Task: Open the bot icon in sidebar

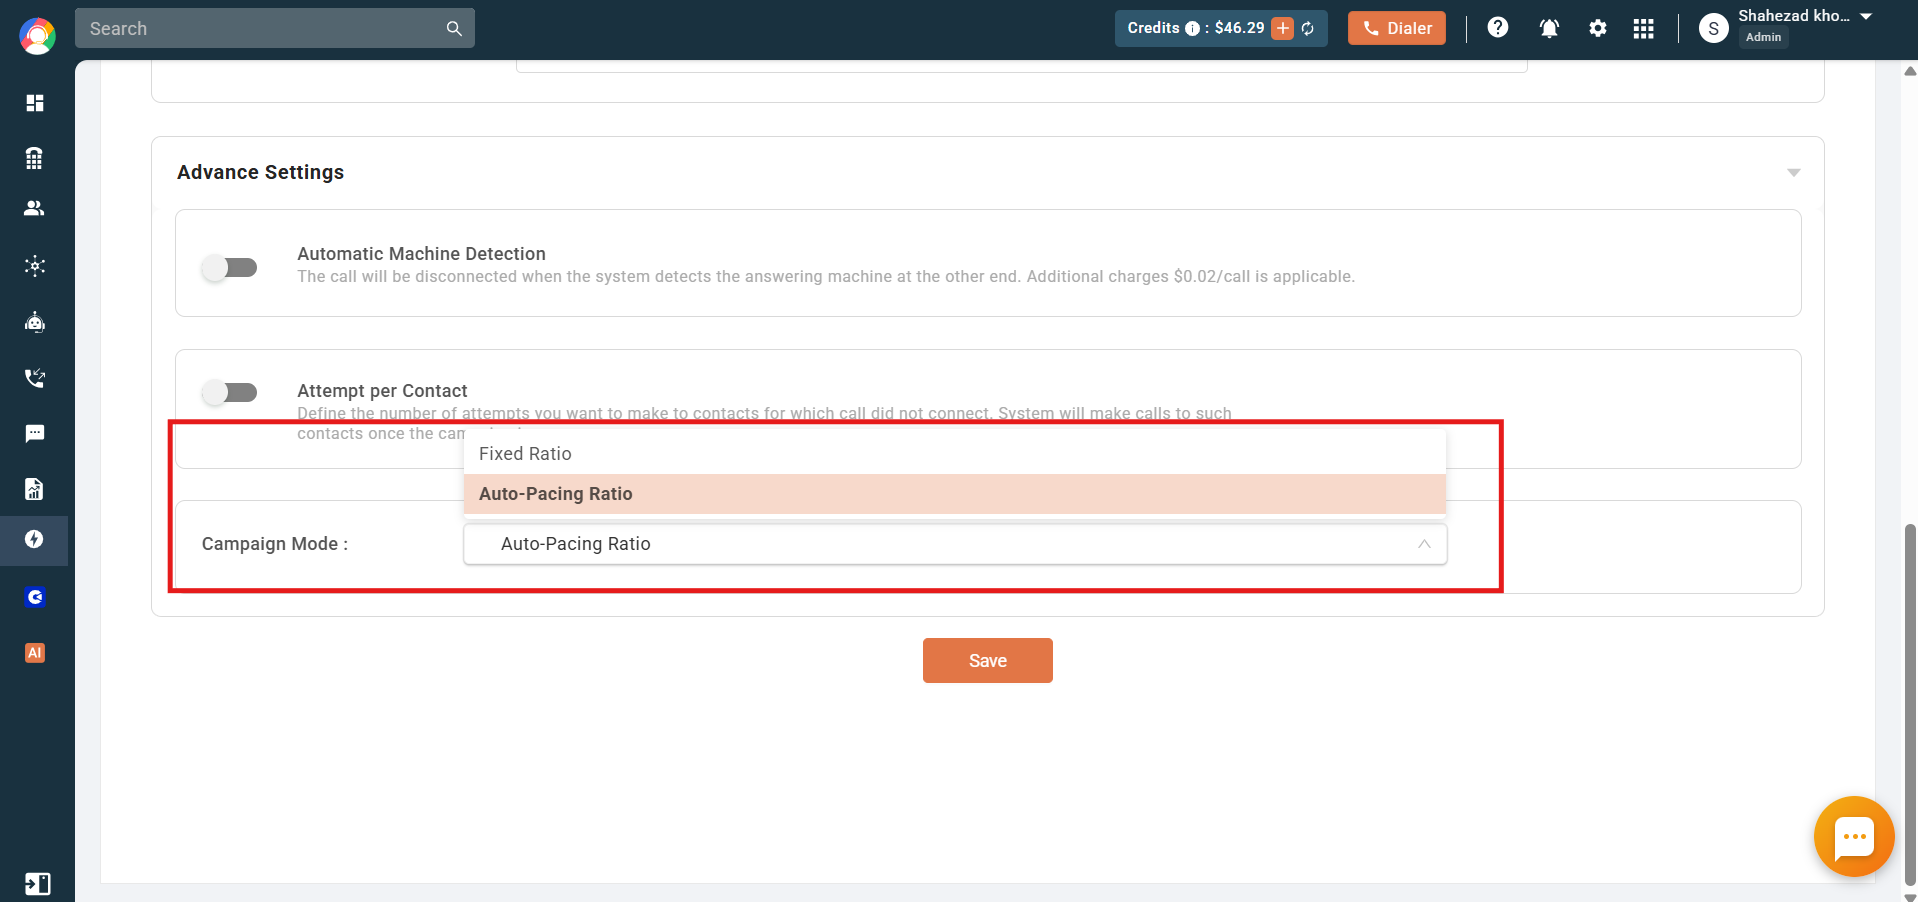Action: [35, 322]
